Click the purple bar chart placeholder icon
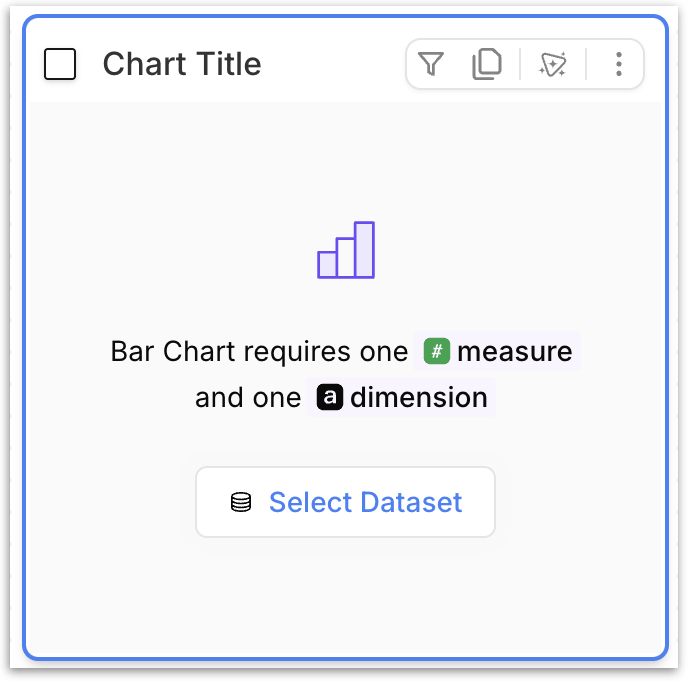This screenshot has width=688, height=682. click(x=346, y=250)
